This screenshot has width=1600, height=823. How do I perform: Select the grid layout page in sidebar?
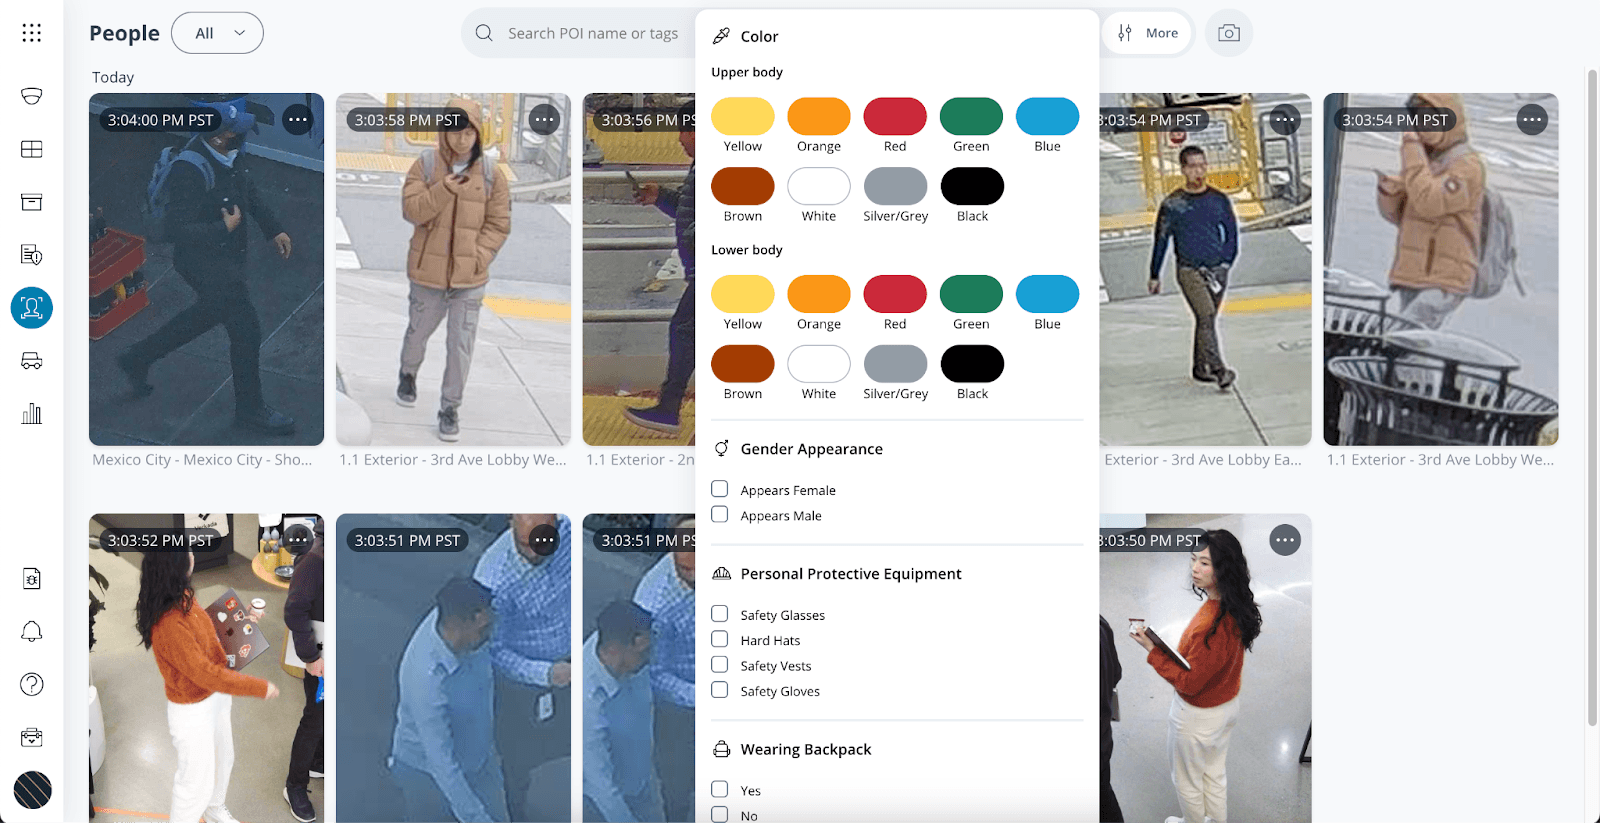[x=32, y=149]
